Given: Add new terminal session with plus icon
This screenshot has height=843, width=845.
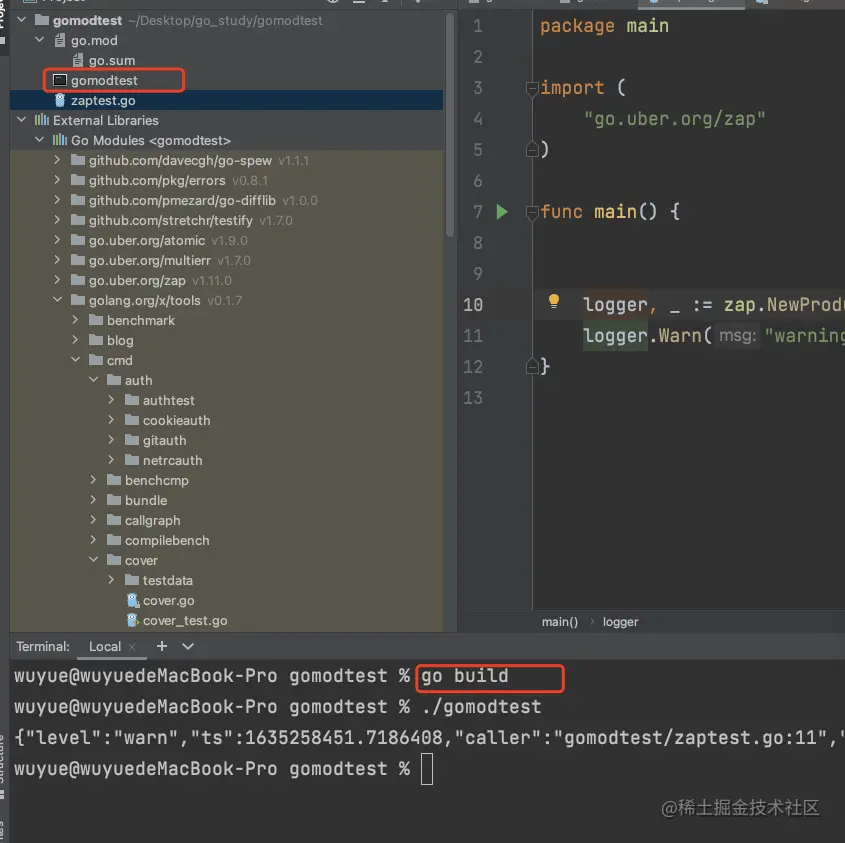Looking at the screenshot, I should tap(162, 646).
